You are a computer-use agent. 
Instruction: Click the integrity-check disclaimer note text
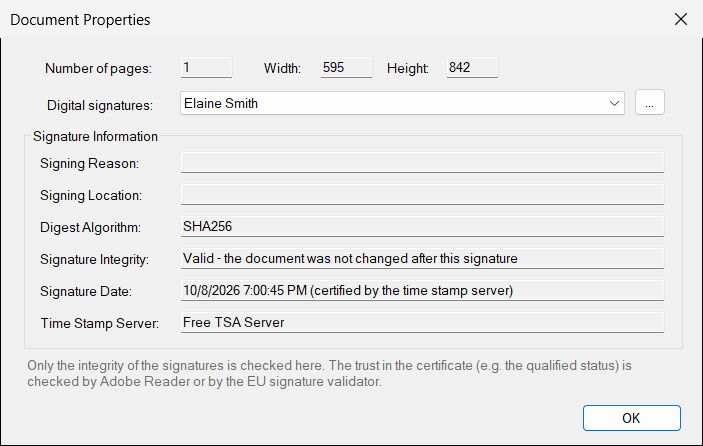pyautogui.click(x=329, y=373)
